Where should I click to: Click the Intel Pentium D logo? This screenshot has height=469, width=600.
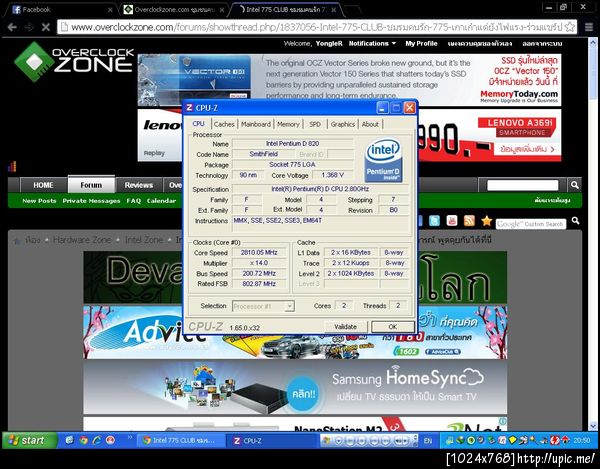coord(383,160)
